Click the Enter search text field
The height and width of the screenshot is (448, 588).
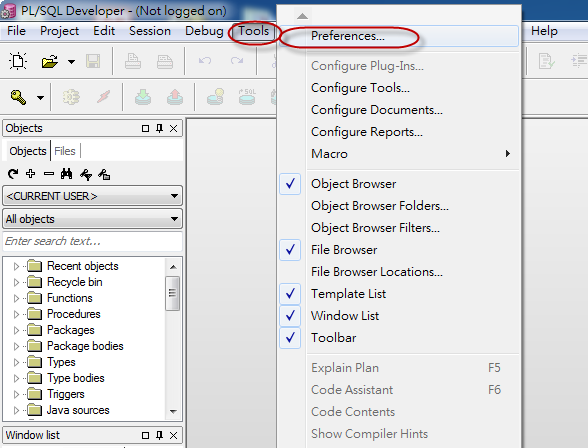(x=92, y=241)
